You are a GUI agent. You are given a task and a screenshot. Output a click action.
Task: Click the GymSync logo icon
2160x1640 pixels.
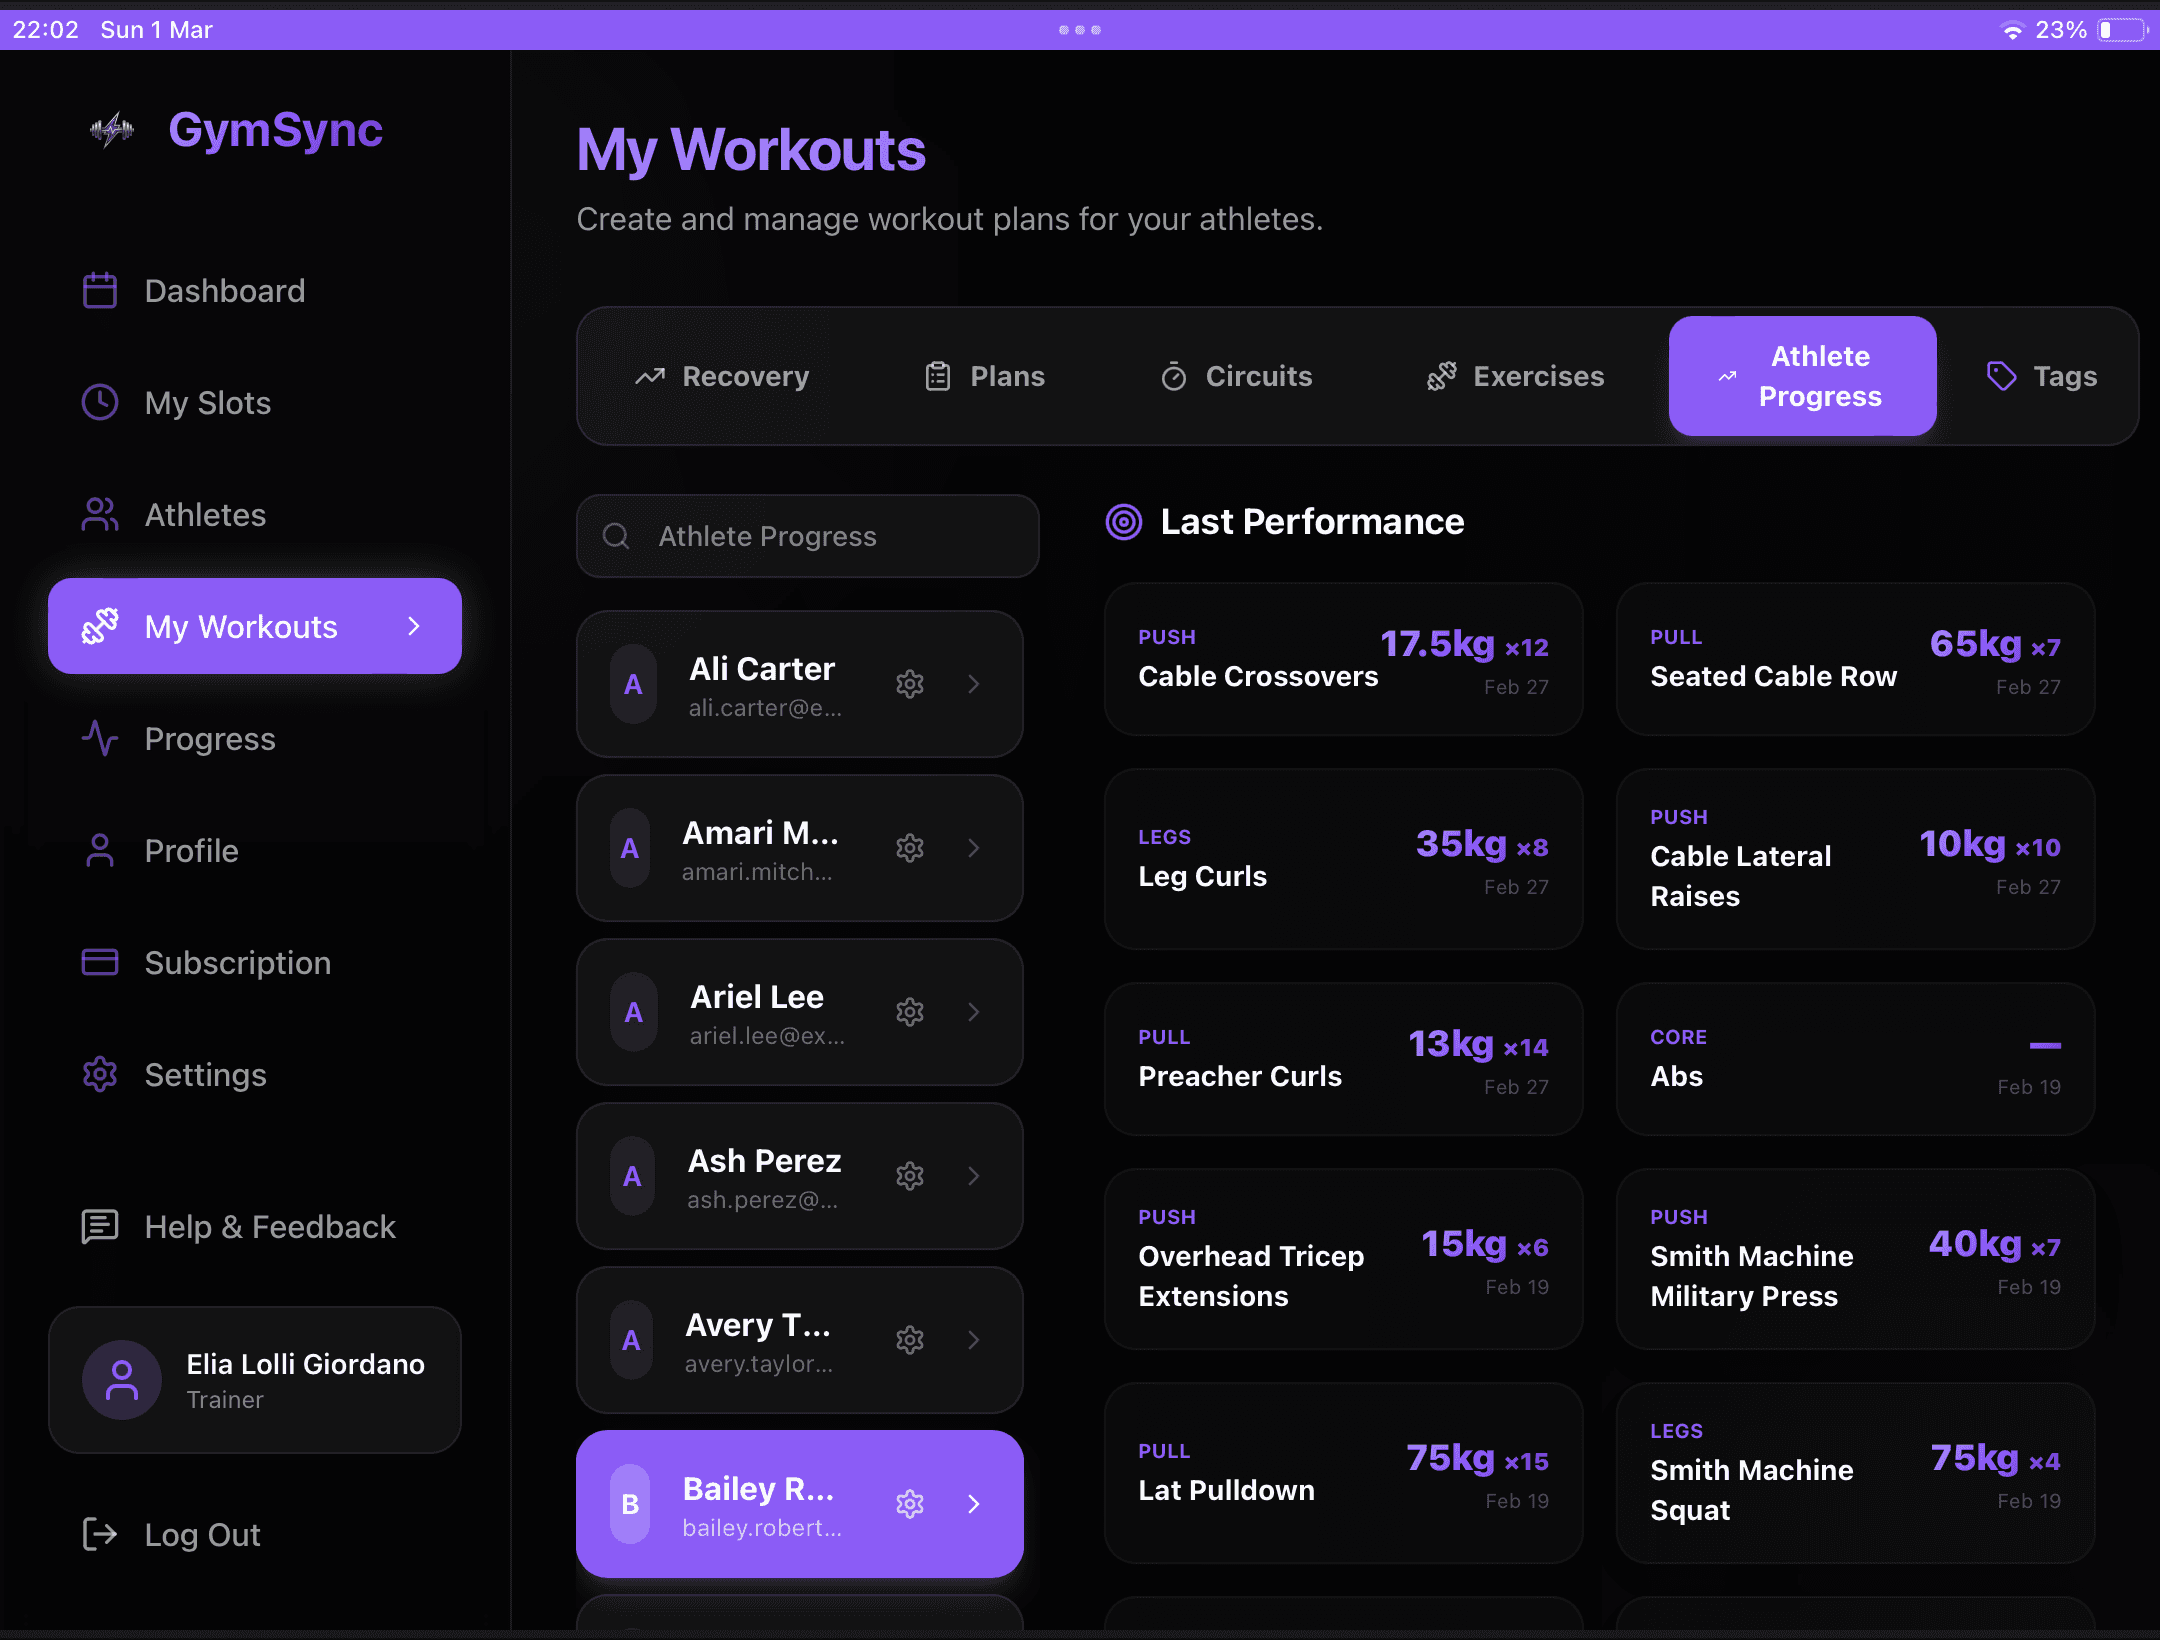112,130
